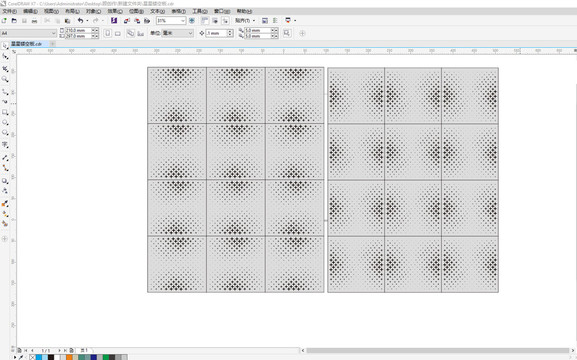This screenshot has height=360, width=577.
Task: Select the Pick tool in toolbox
Action: point(5,46)
